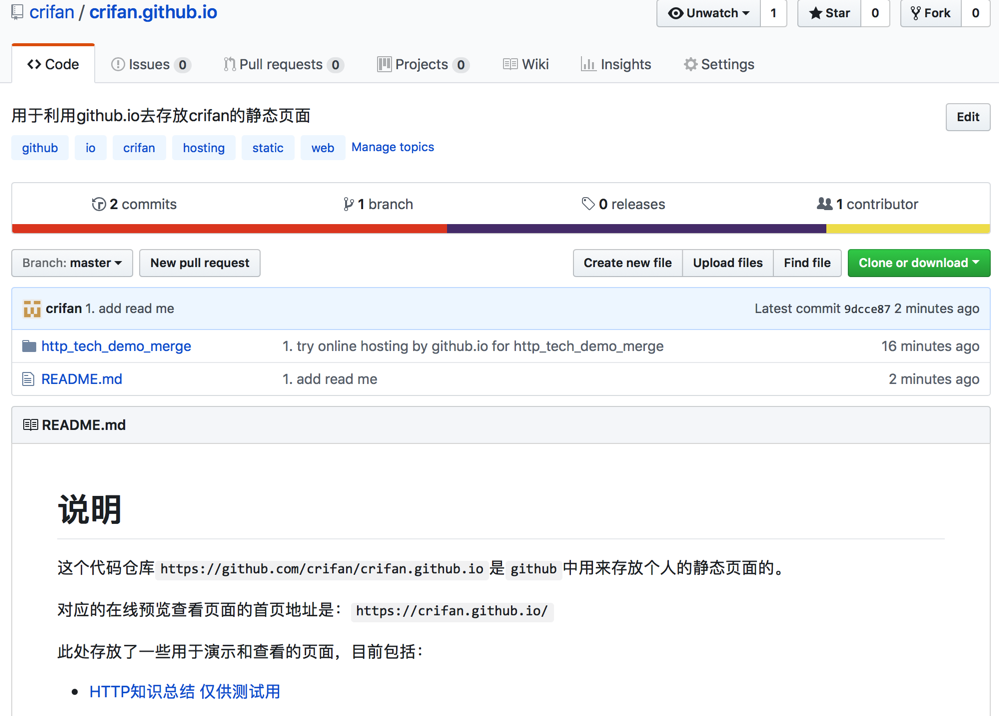Open the Clone or download dropdown

click(918, 263)
